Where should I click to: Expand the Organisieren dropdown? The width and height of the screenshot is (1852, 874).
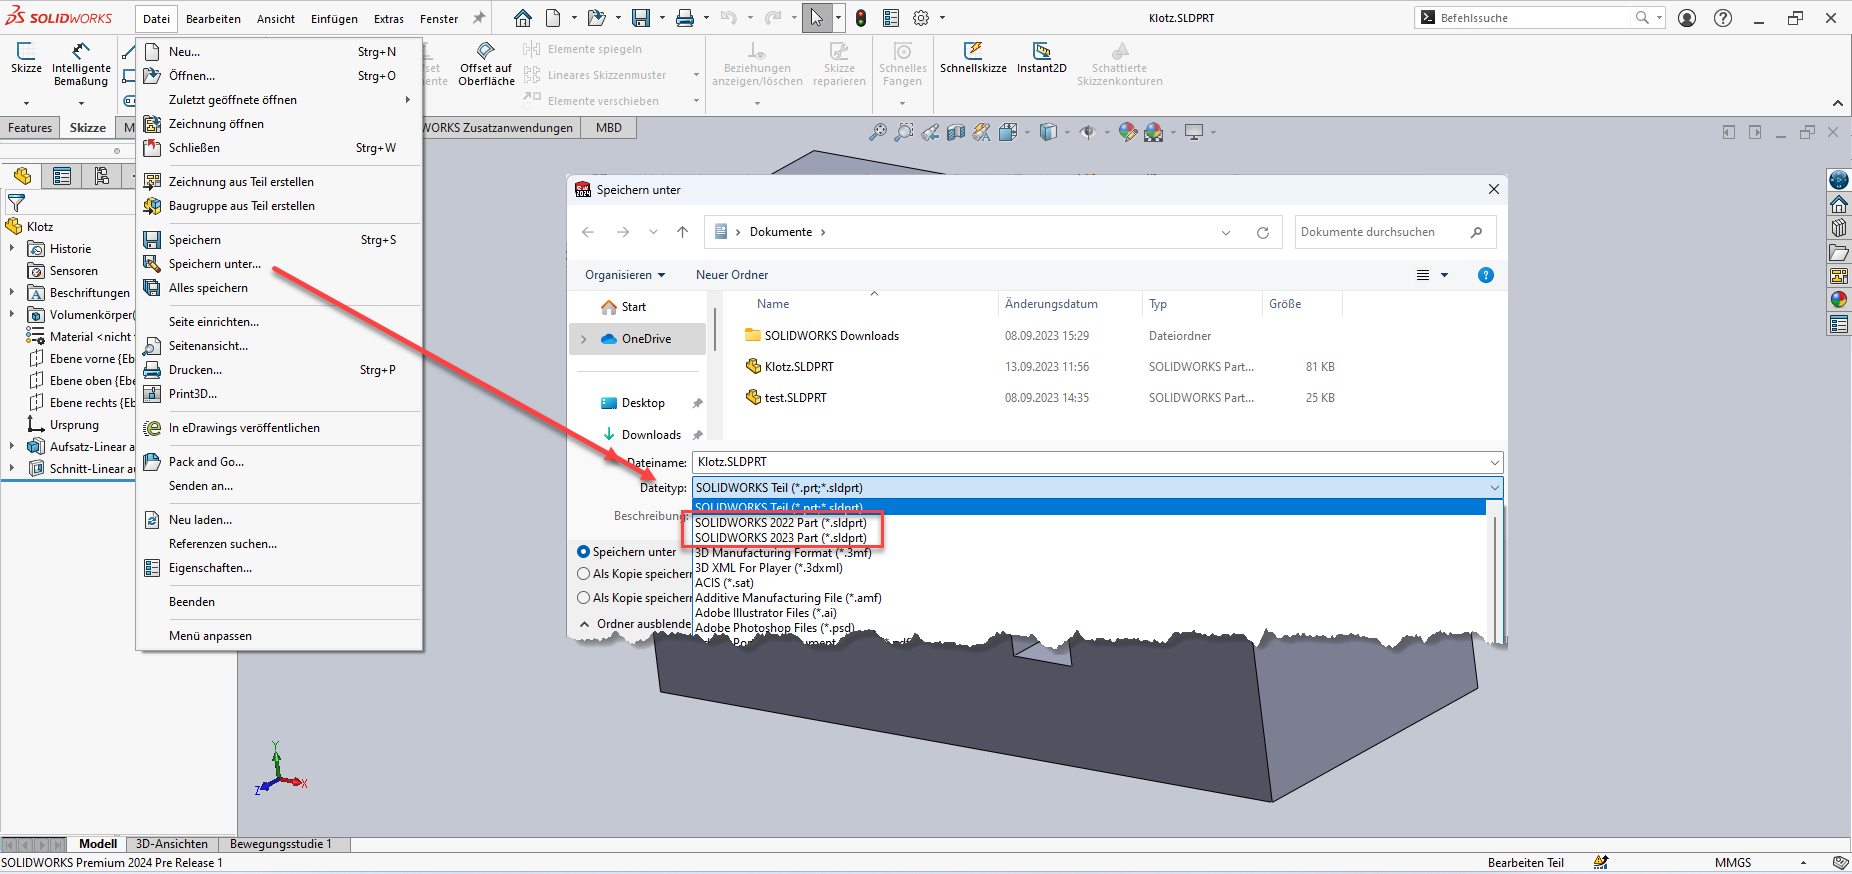tap(624, 275)
